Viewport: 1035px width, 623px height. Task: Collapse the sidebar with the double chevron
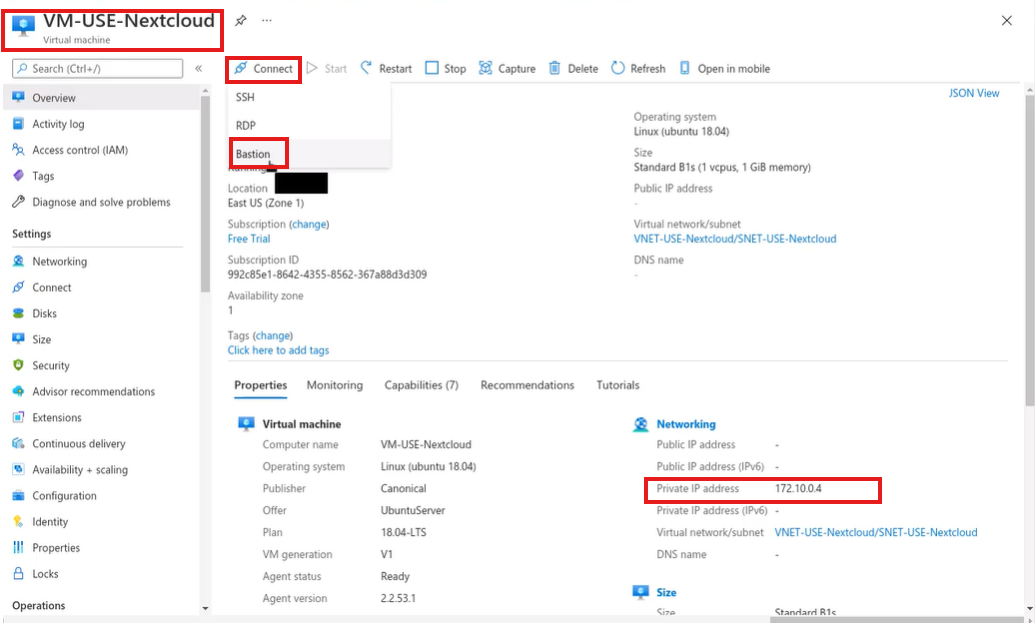198,69
